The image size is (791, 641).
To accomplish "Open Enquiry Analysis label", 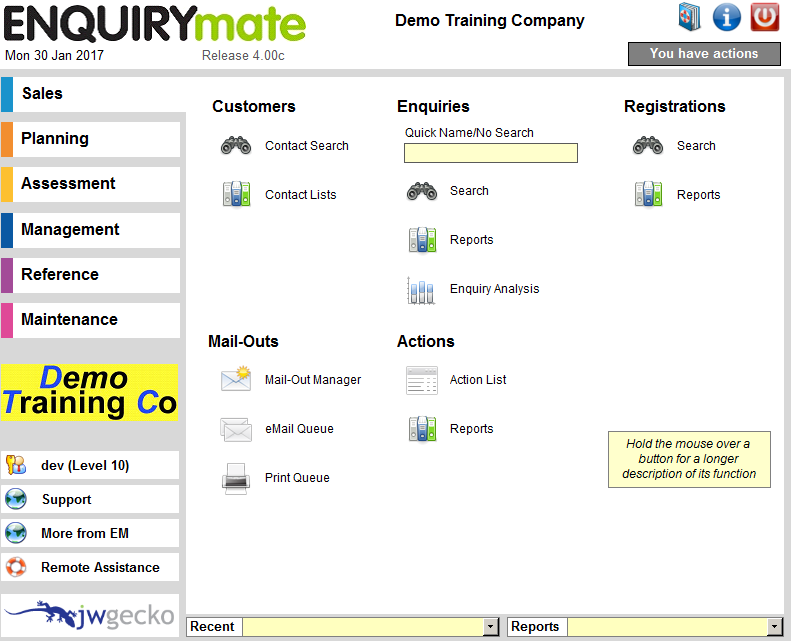I will [x=494, y=288].
